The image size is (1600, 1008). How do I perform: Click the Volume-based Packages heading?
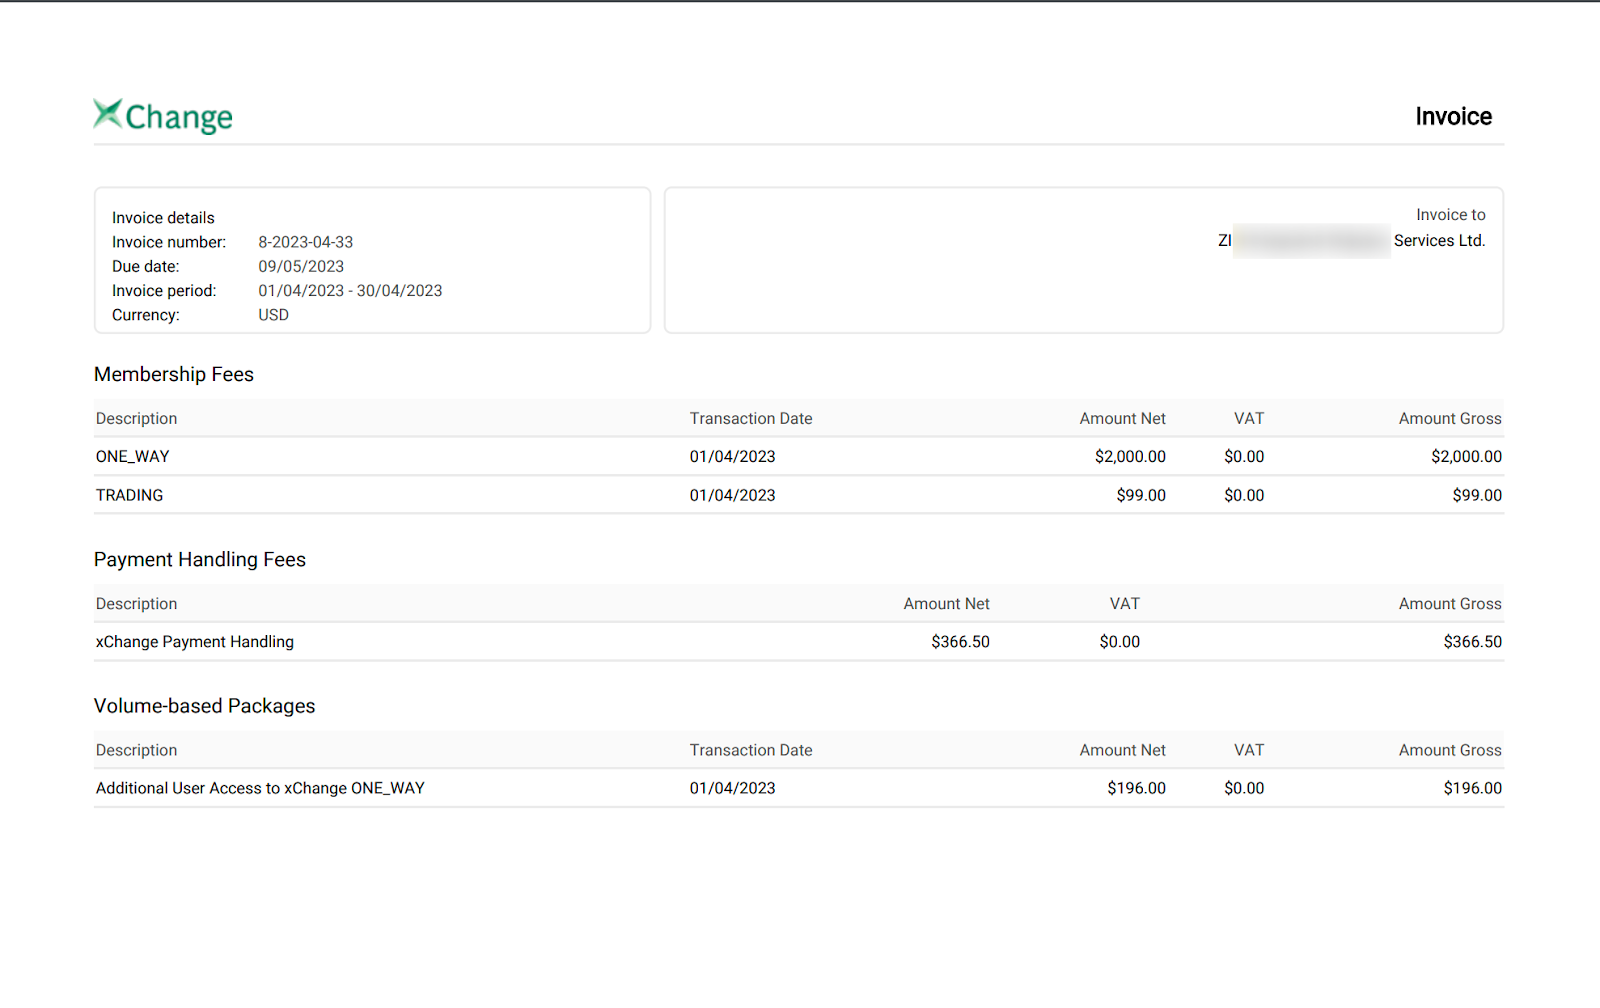point(205,706)
